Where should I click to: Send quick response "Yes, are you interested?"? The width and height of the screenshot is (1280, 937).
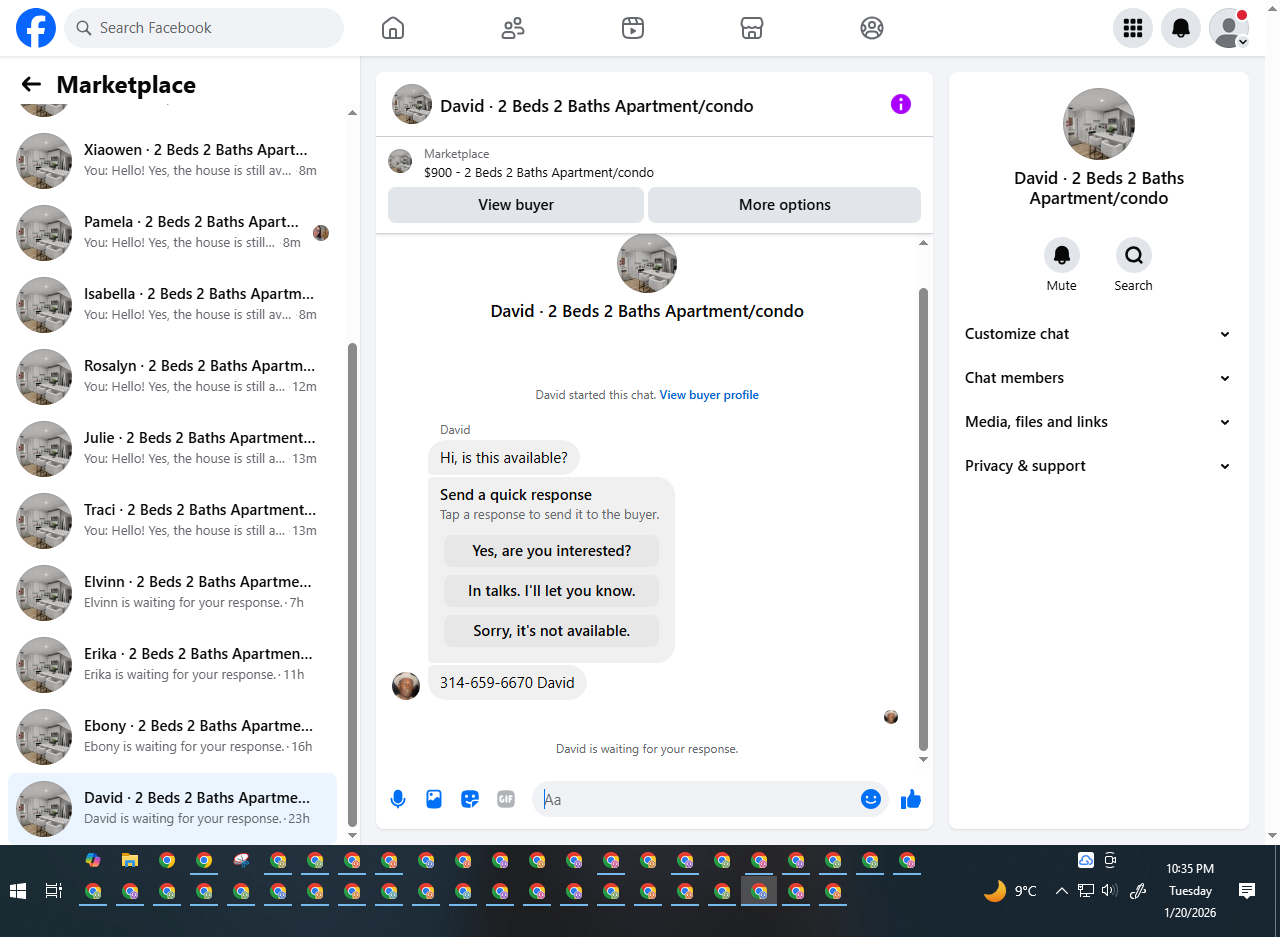coord(552,551)
